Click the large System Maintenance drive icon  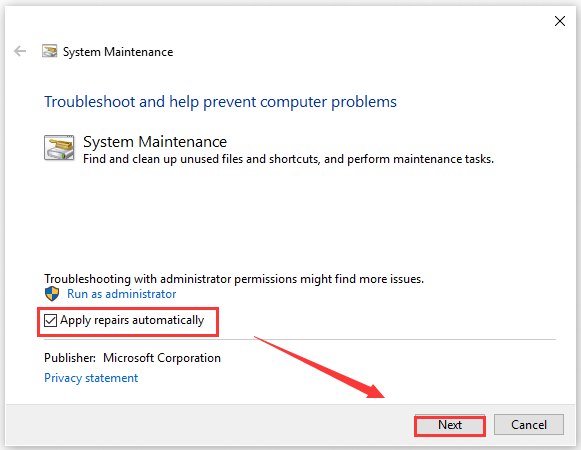(59, 148)
